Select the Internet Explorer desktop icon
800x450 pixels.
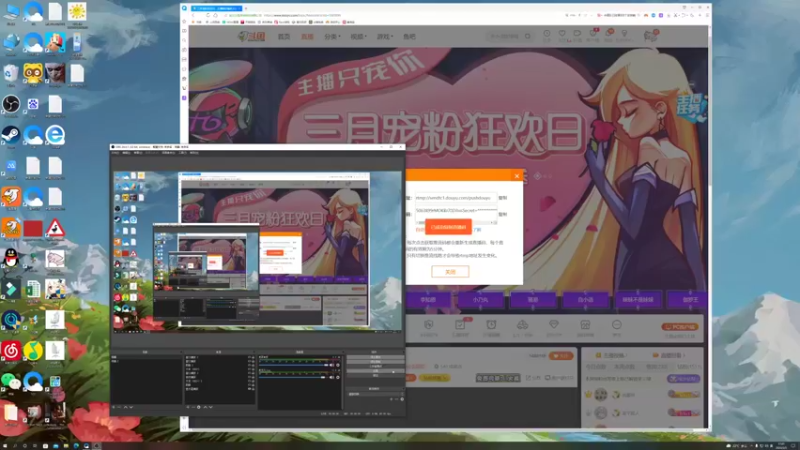55,135
